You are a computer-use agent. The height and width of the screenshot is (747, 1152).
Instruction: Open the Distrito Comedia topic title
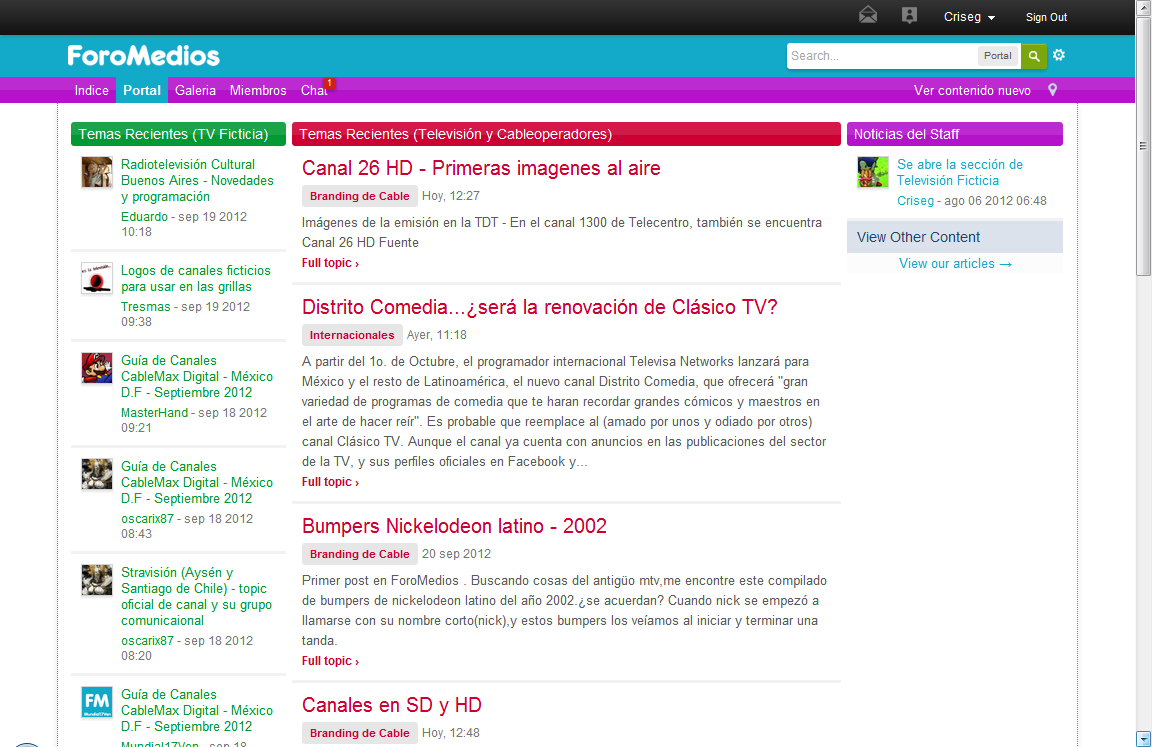(539, 307)
